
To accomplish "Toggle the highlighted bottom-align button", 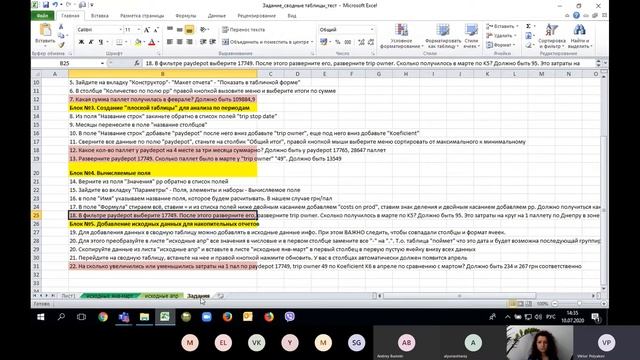I will point(189,30).
